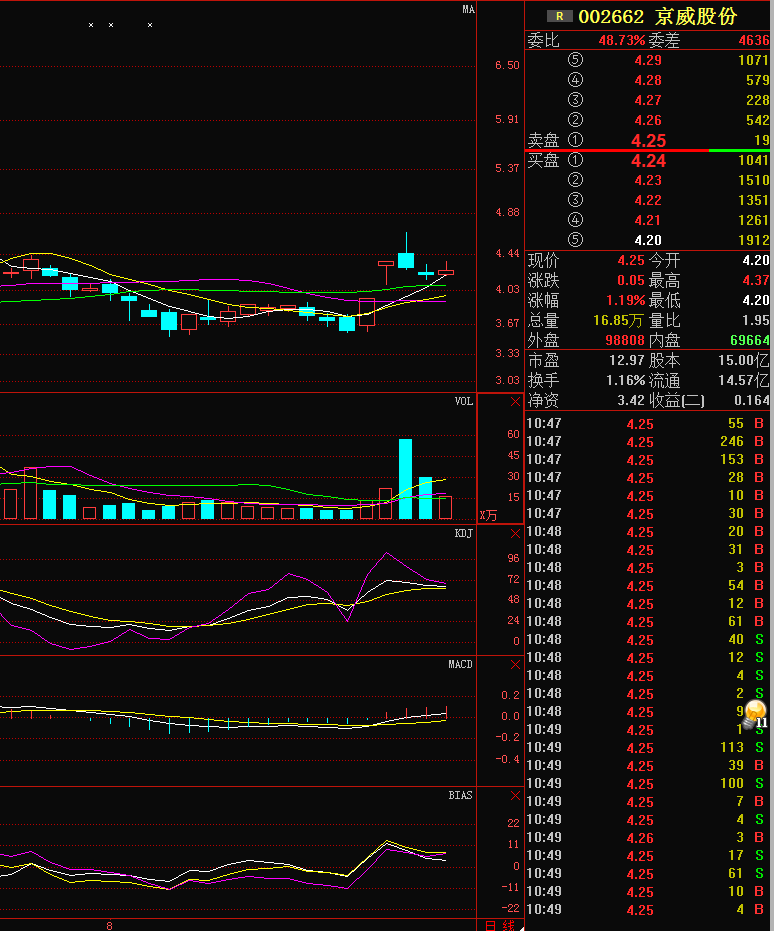Click stock name 京威股份 in the header
Viewport: 774px width, 931px height.
click(x=696, y=17)
